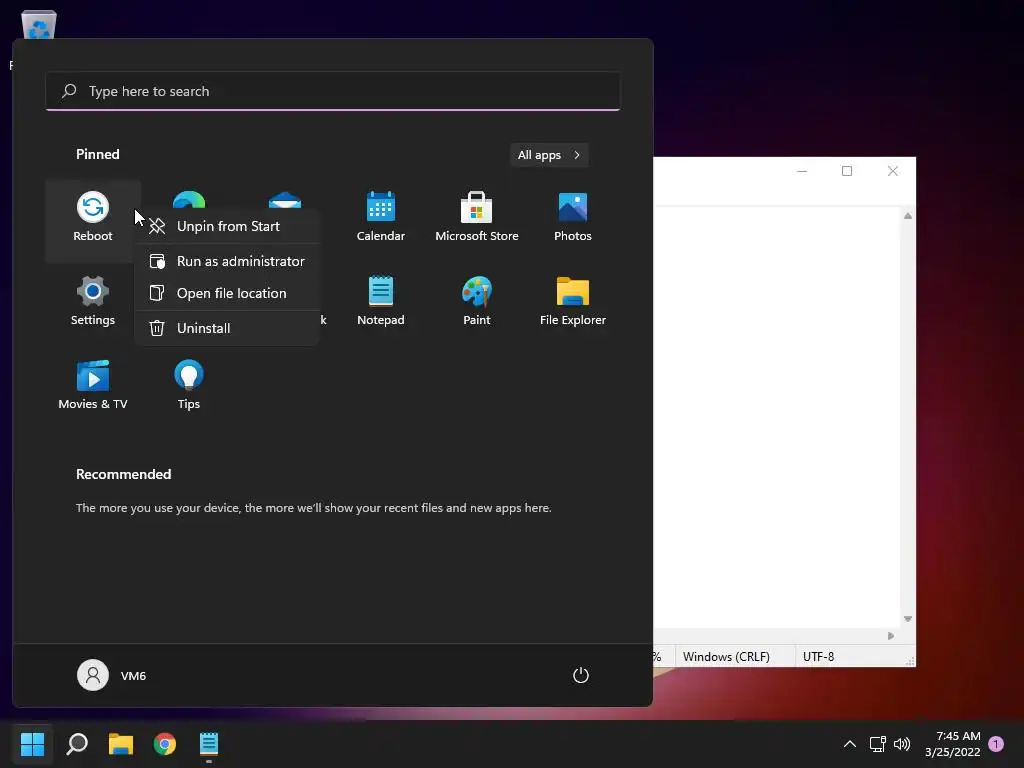Click Windows (CRLF) in Notepad status bar
1024x768 pixels.
726,656
